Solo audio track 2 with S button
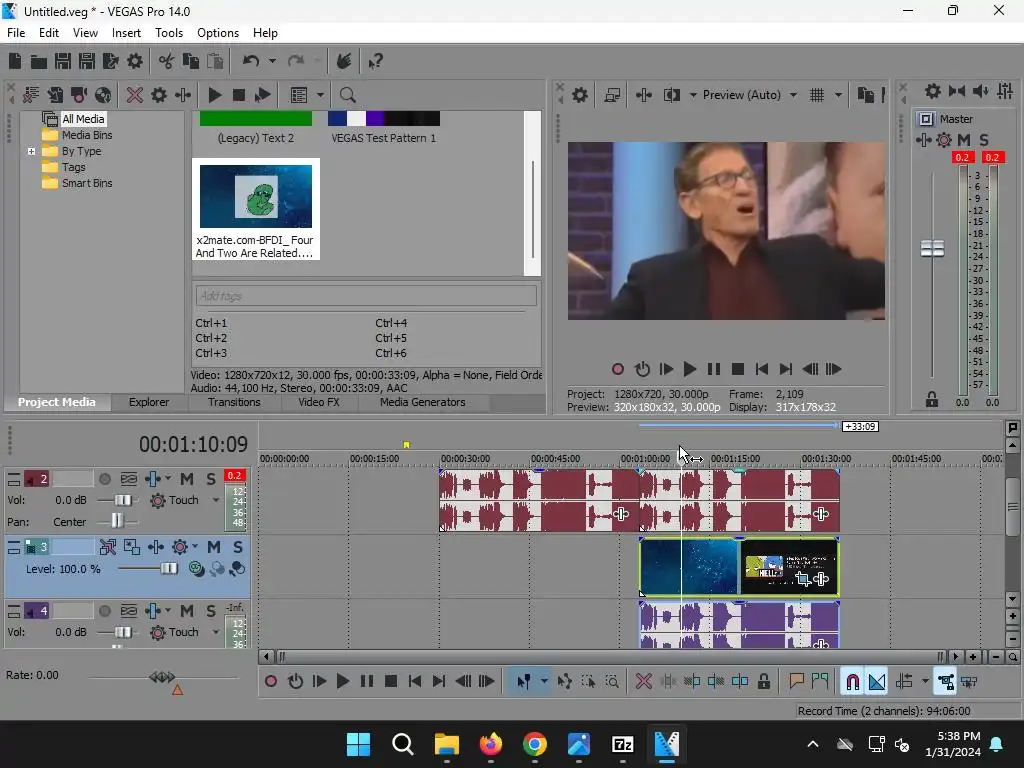 tap(211, 480)
